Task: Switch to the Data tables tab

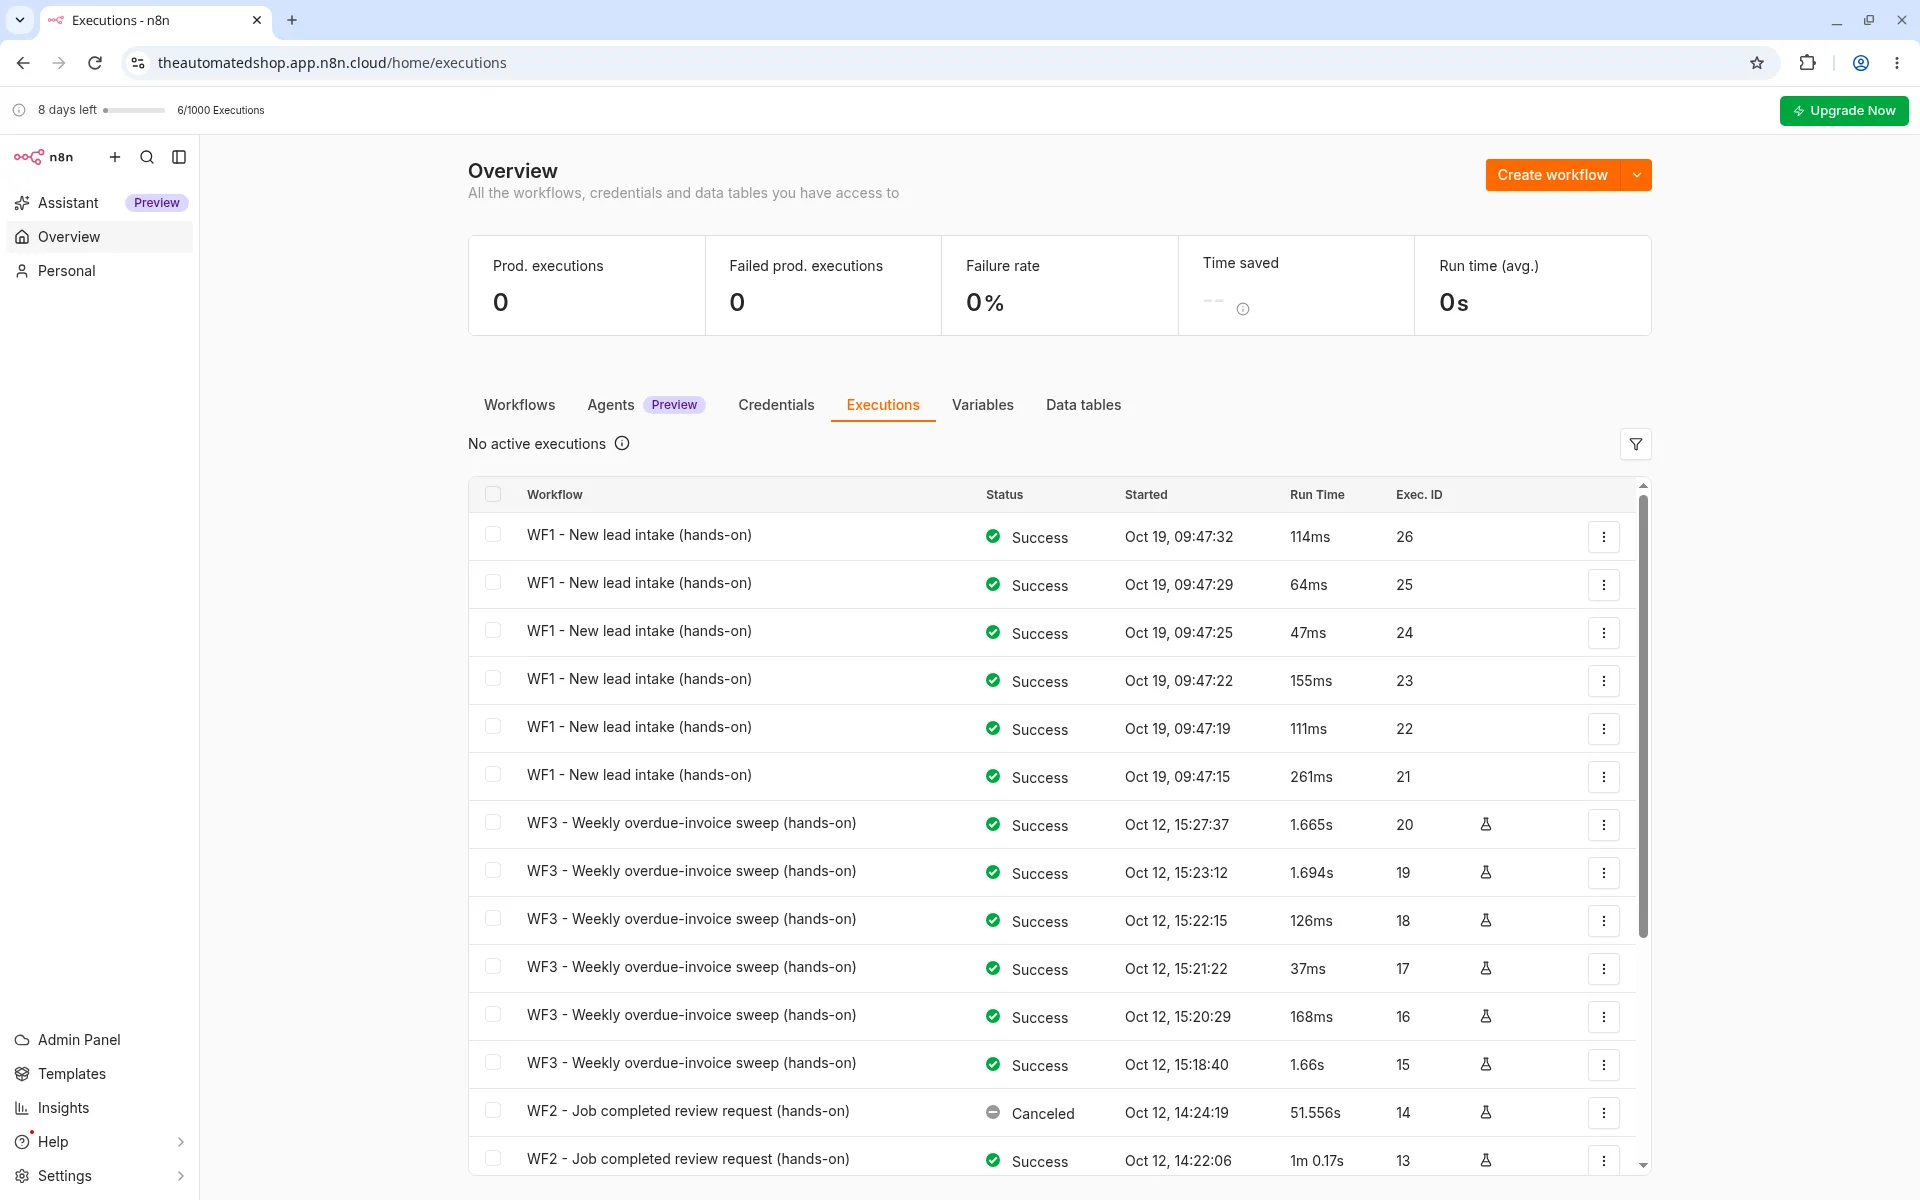Action: (1083, 405)
